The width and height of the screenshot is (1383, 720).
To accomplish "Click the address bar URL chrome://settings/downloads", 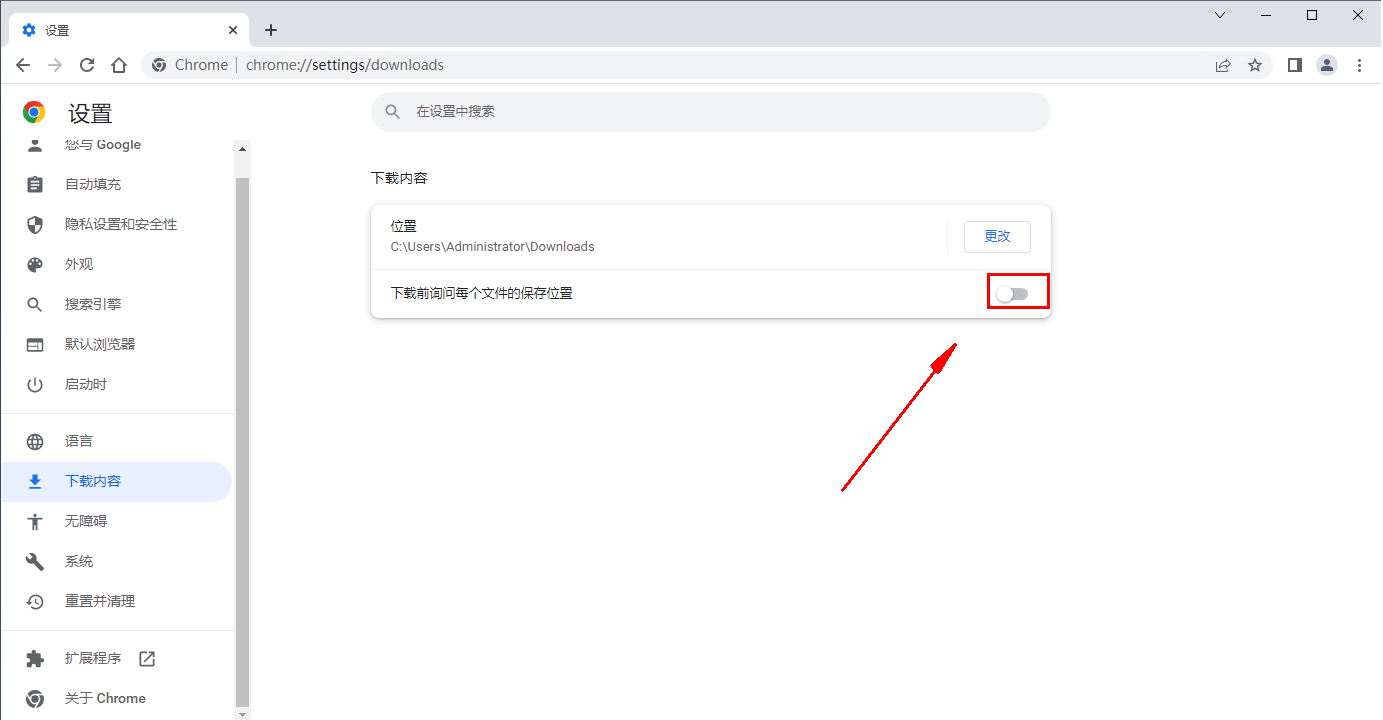I will 345,65.
